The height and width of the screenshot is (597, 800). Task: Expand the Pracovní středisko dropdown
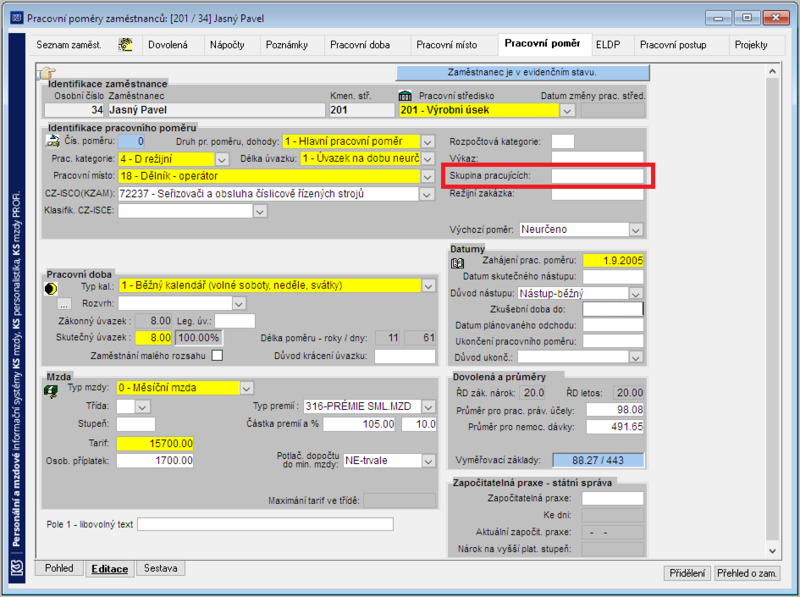click(x=567, y=110)
